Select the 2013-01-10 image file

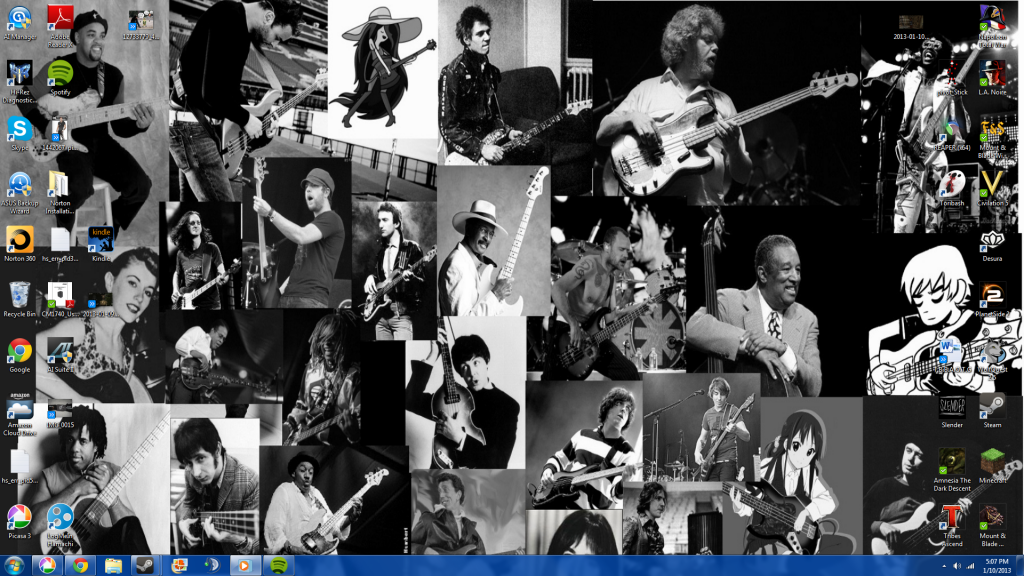pyautogui.click(x=910, y=27)
